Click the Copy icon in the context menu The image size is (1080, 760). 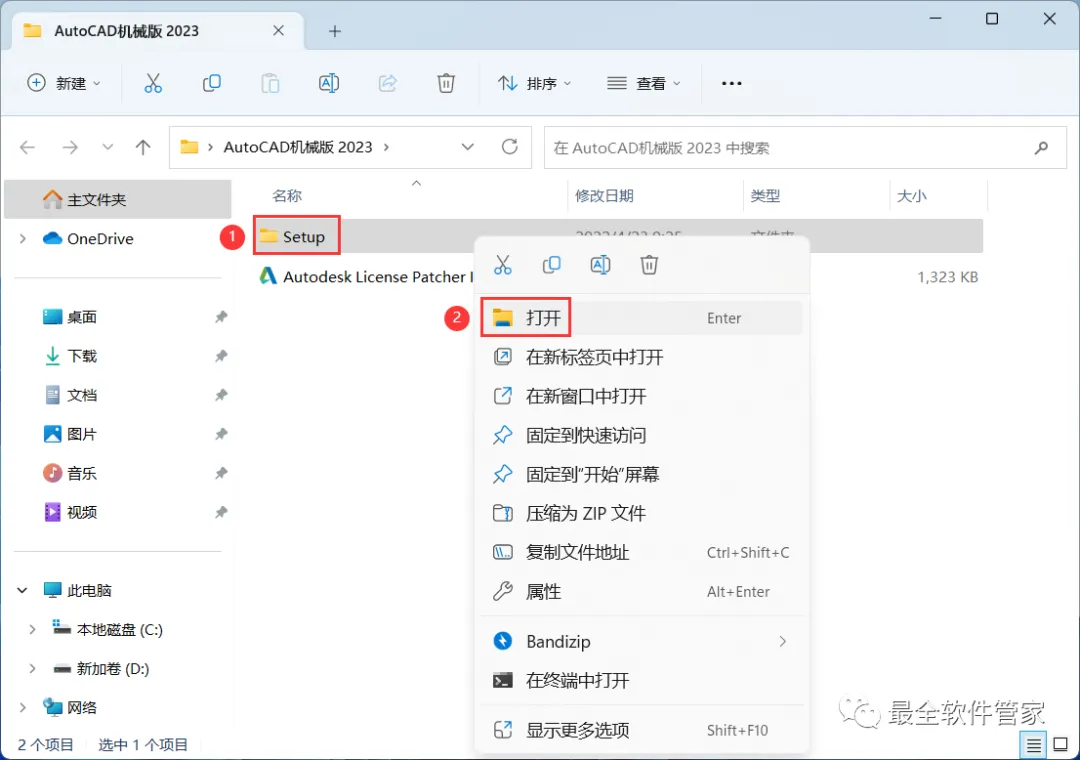point(552,265)
